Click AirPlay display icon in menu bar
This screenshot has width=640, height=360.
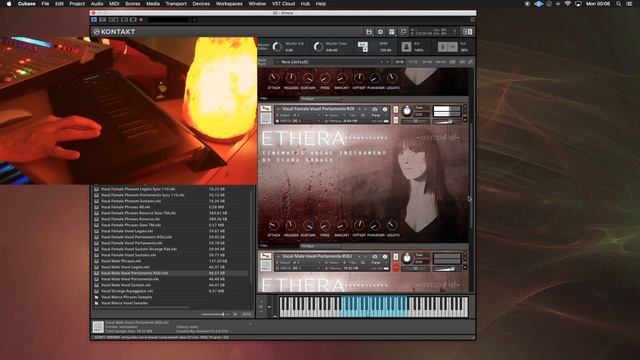(578, 4)
